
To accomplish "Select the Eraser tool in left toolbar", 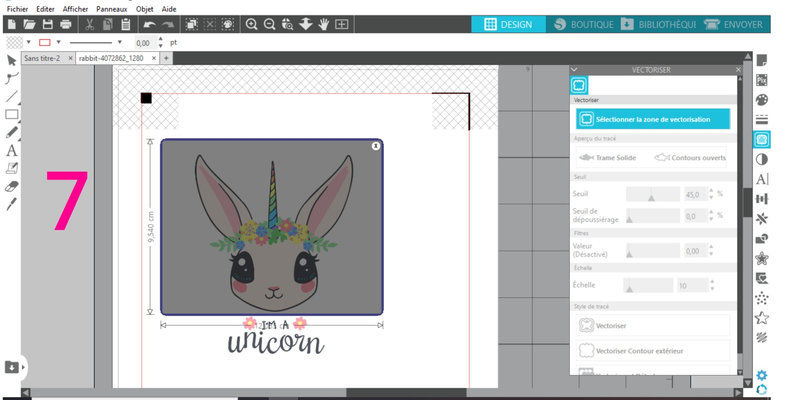I will pyautogui.click(x=12, y=186).
